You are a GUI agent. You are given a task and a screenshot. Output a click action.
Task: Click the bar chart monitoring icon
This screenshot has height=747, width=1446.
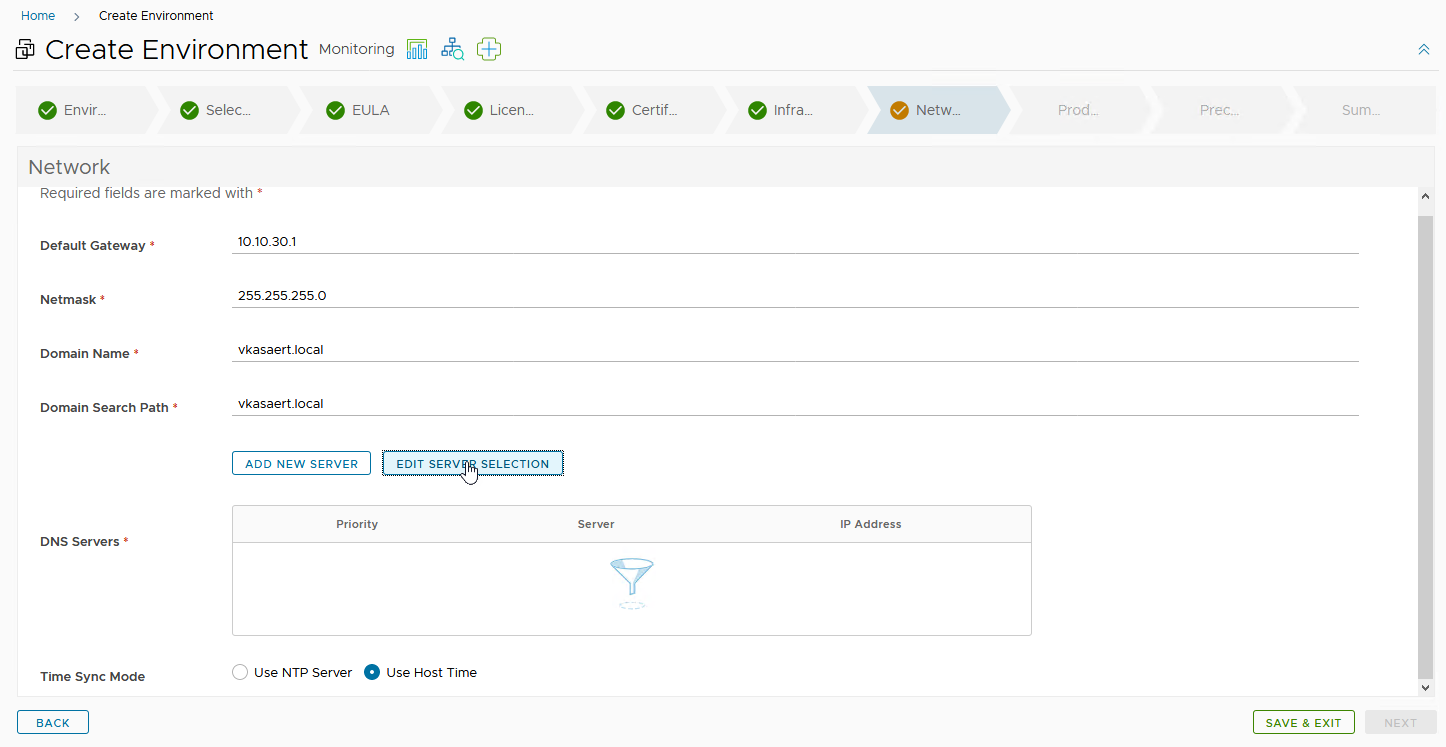[417, 49]
